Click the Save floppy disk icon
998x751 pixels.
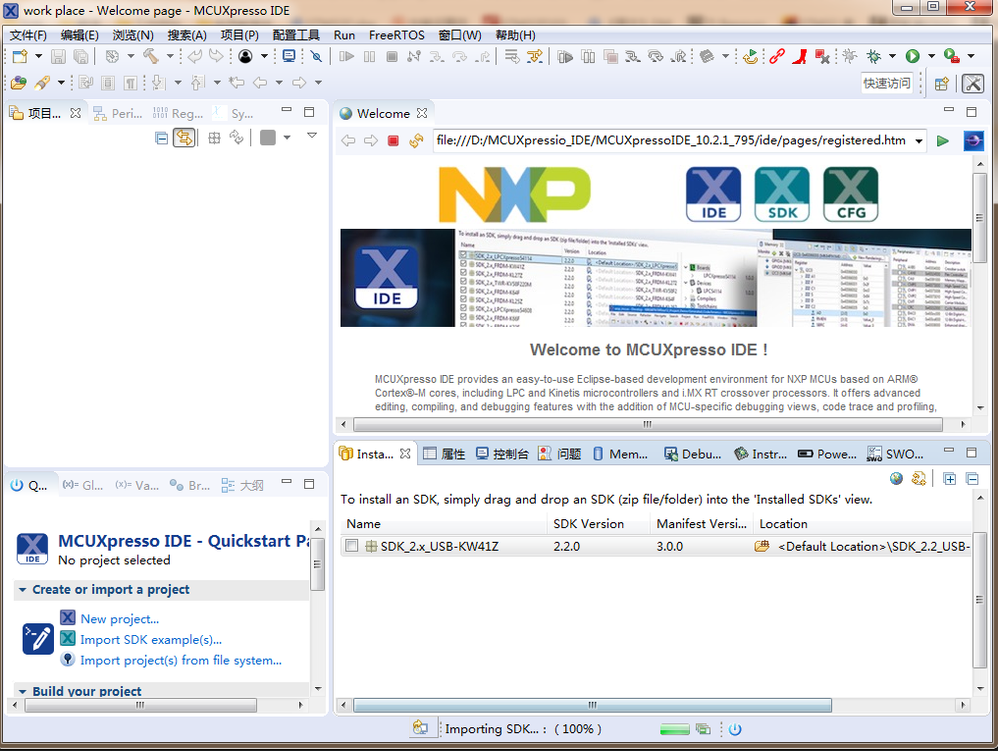tap(58, 57)
